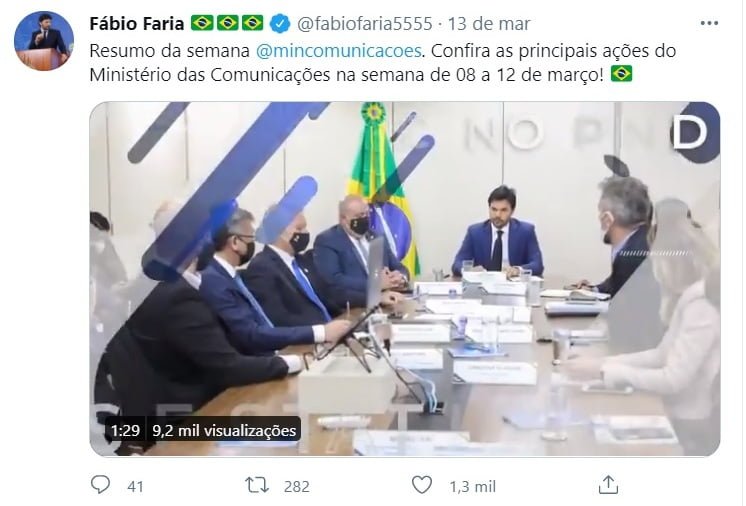Screen dimensions: 746x506
Task: Retweet using the arrows icon
Action: [x=257, y=485]
